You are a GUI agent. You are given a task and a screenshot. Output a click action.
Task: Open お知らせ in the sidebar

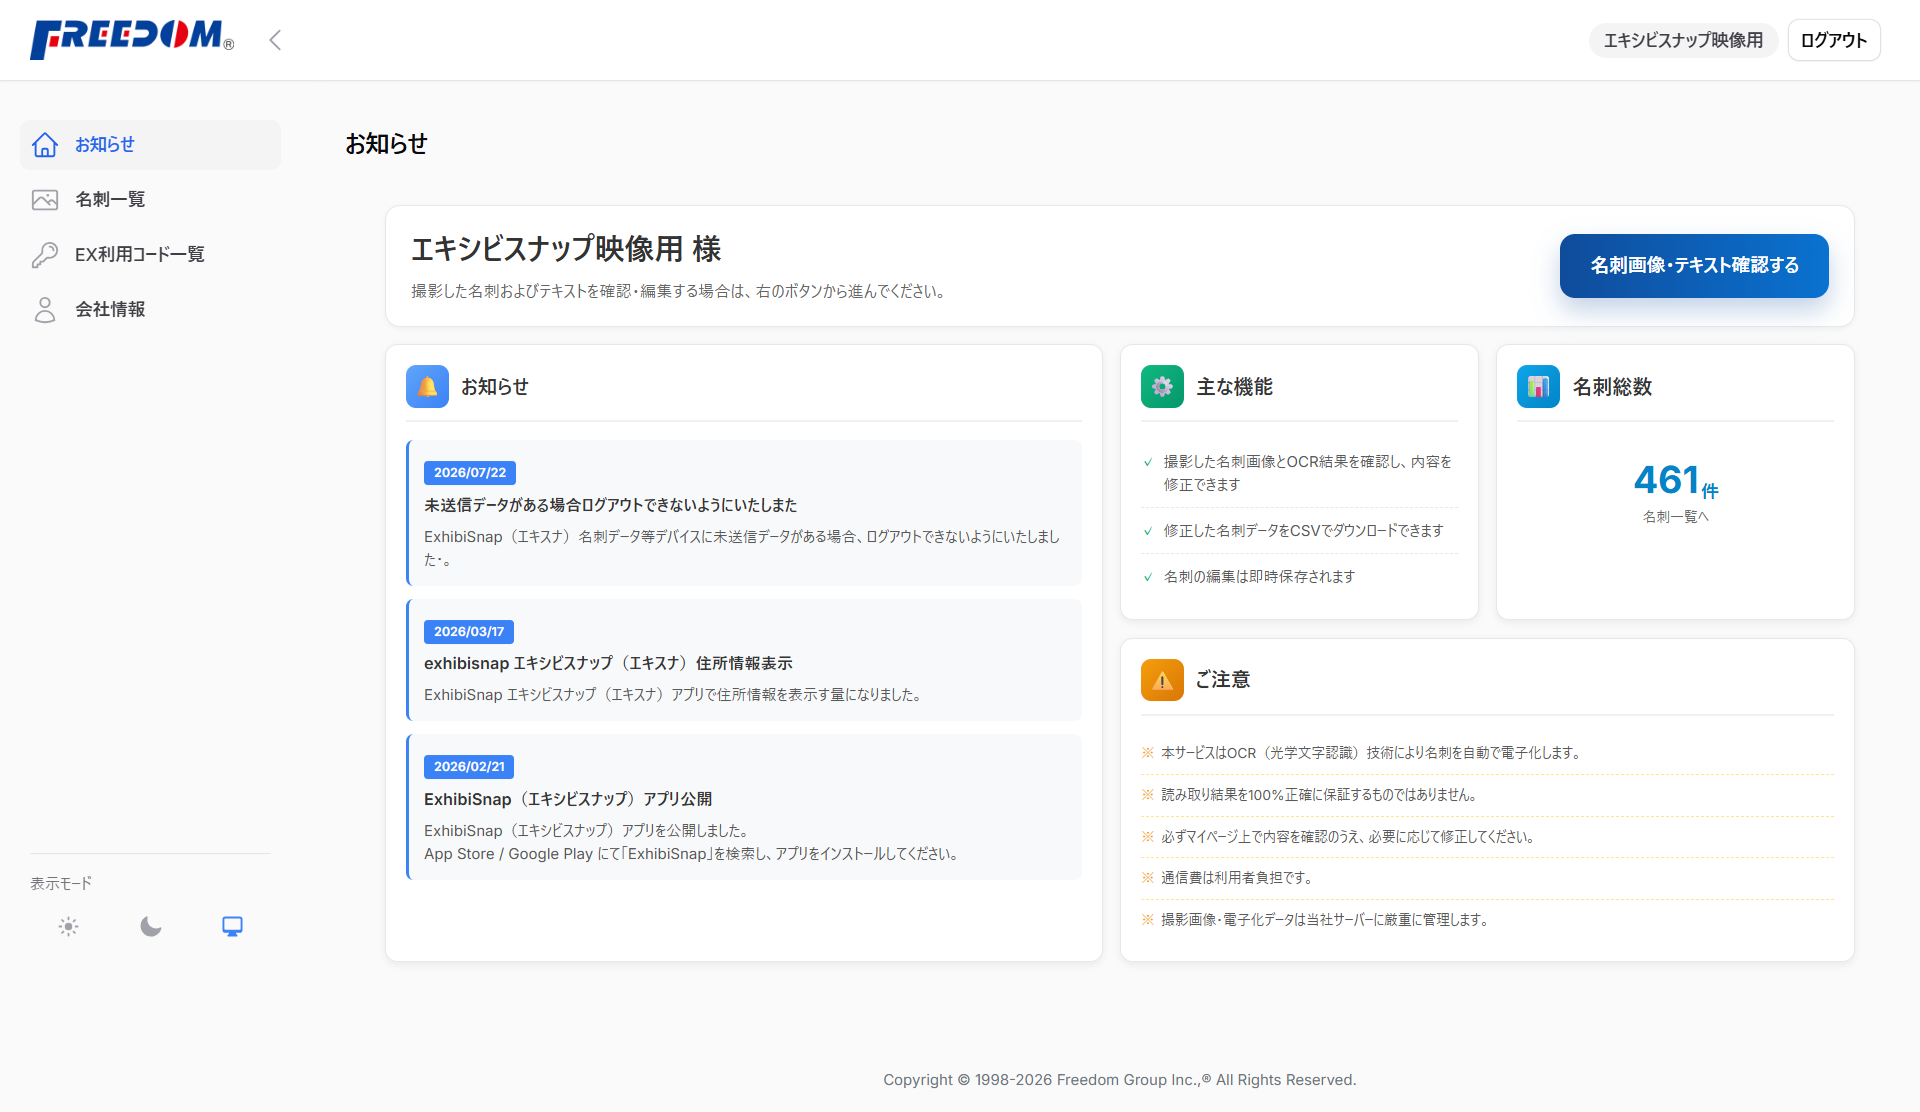(x=150, y=145)
